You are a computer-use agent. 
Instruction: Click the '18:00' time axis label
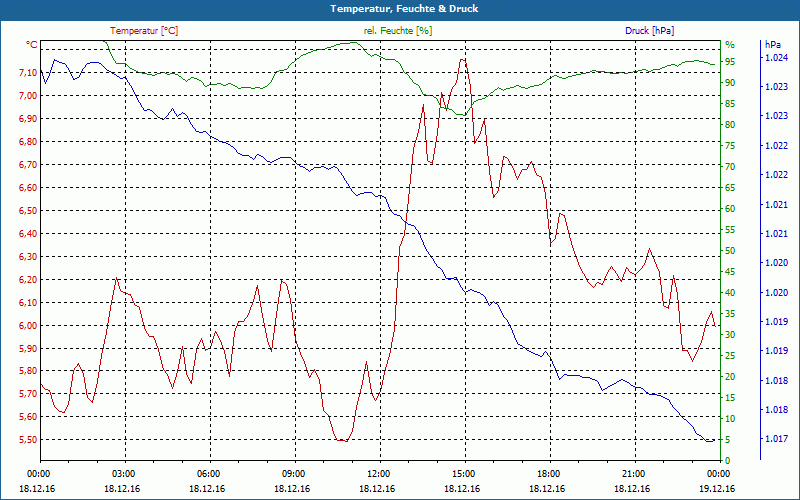point(547,473)
